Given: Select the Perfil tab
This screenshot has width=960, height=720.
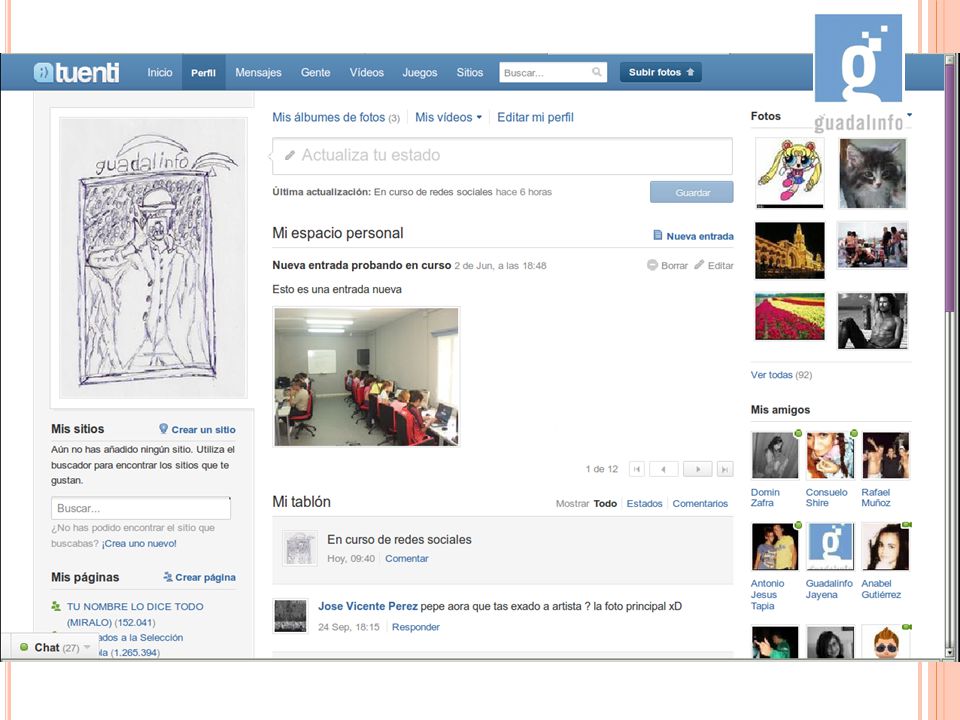Looking at the screenshot, I should [x=203, y=72].
